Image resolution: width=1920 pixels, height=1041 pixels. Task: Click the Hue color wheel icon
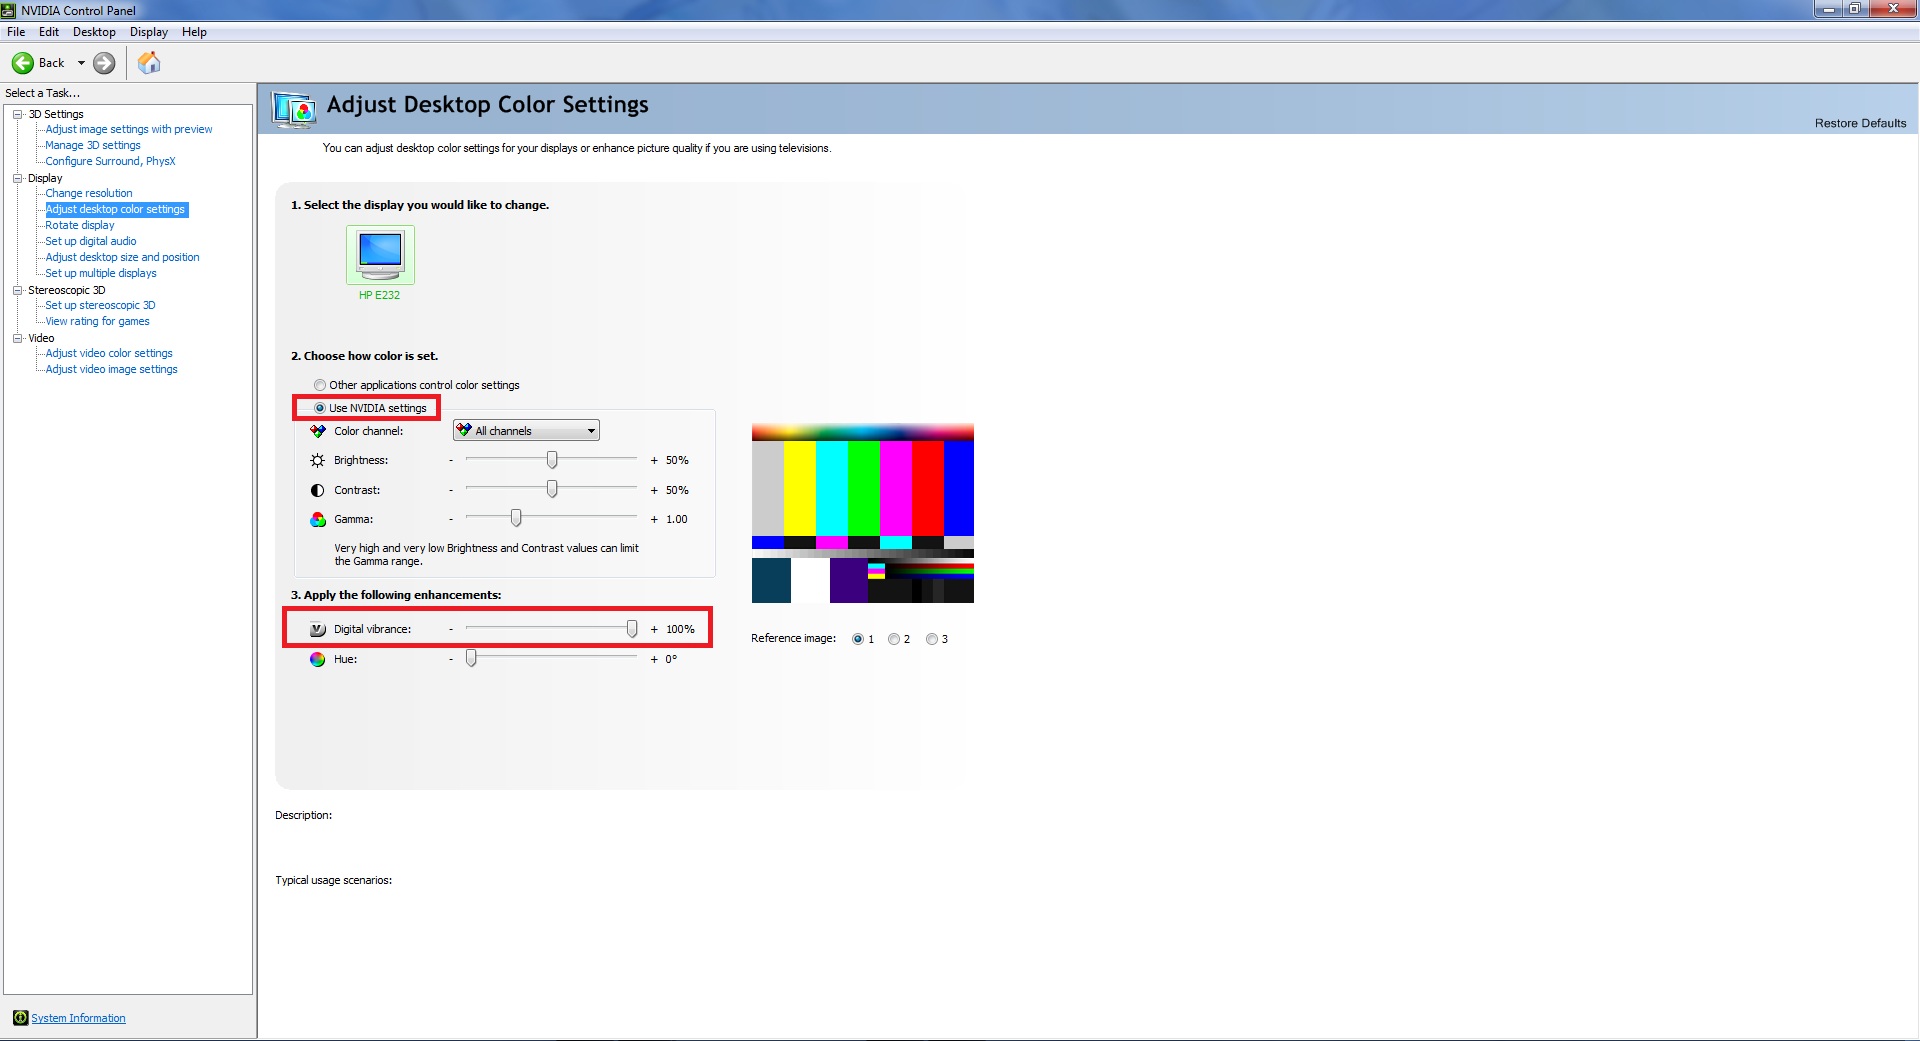(317, 659)
